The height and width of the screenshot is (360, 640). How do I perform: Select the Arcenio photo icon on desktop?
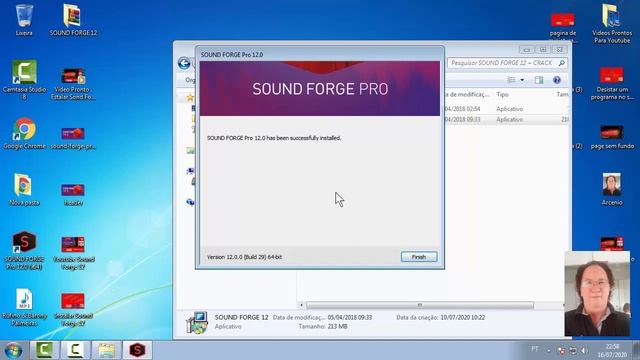611,189
